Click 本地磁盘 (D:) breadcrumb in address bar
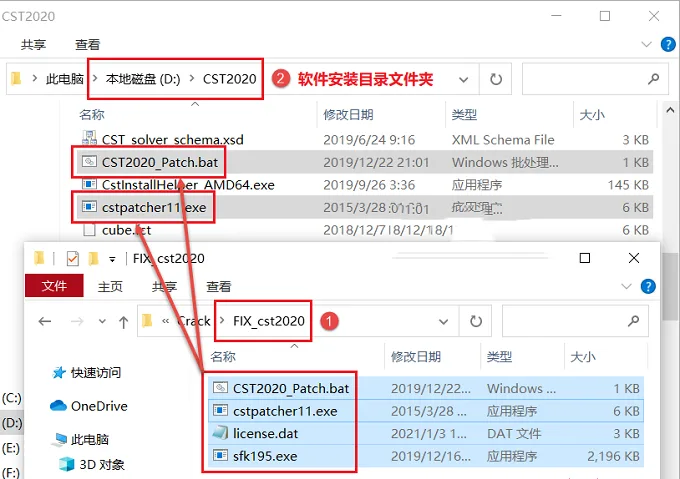This screenshot has height=479, width=680. [x=143, y=79]
